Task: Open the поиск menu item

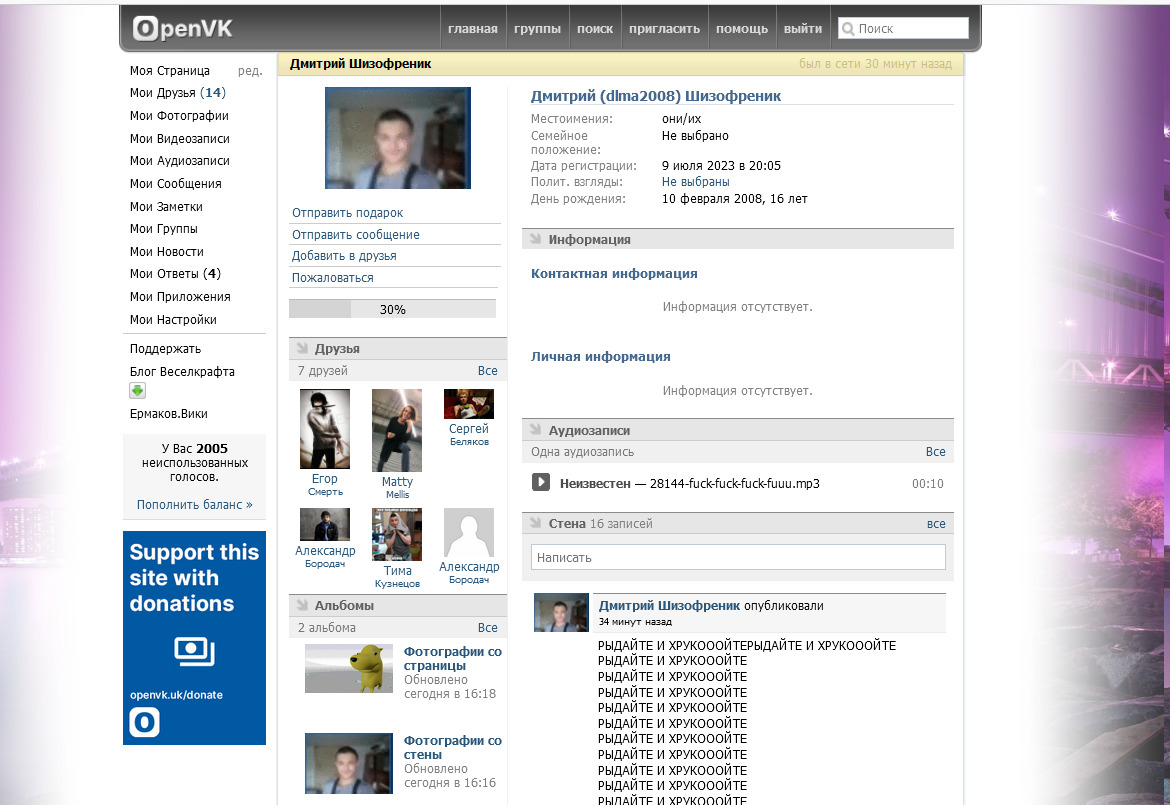Action: pyautogui.click(x=595, y=28)
